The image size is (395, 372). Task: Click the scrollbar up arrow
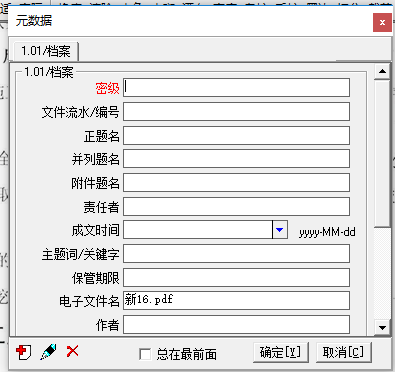pos(382,71)
